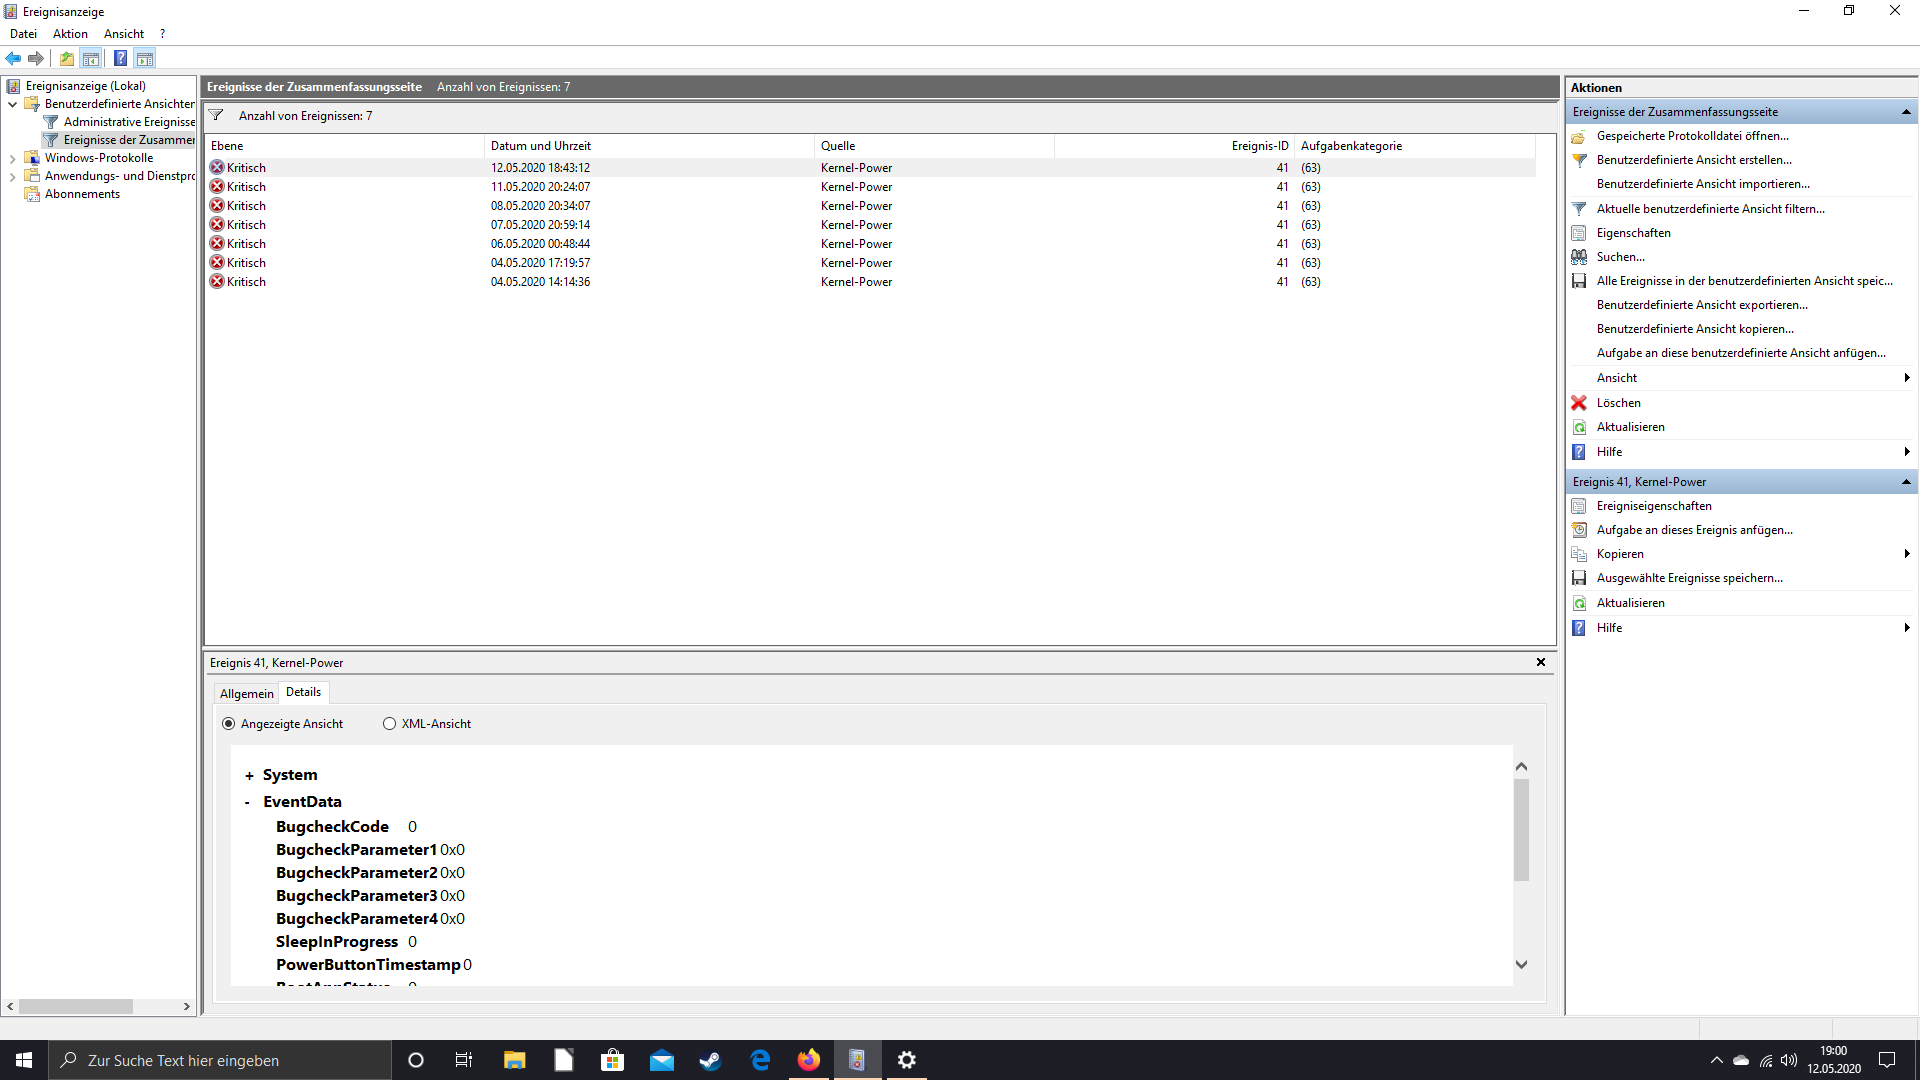Click Aufgabe an diese benutzerdefinierte Ansicht anfügen
The height and width of the screenshot is (1080, 1920).
coord(1741,353)
